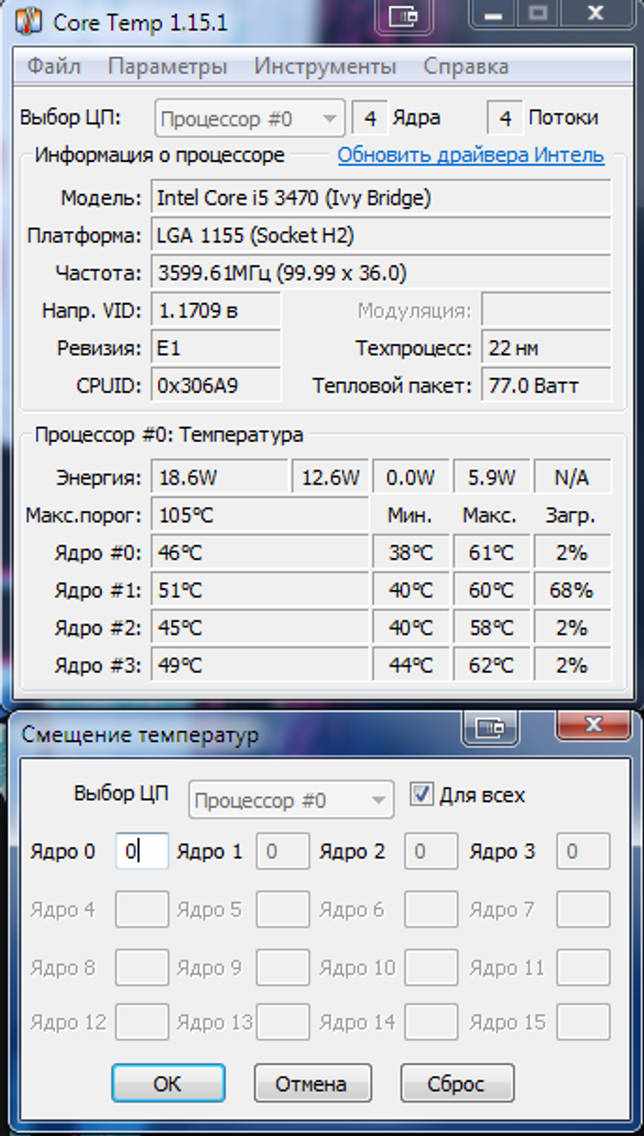Click the Ядра core count box

click(x=369, y=117)
